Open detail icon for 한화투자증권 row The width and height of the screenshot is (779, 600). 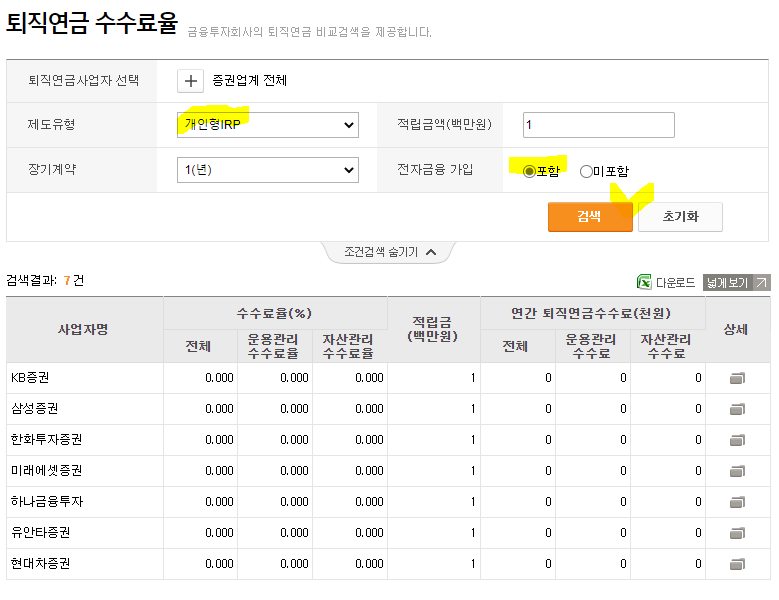(737, 440)
